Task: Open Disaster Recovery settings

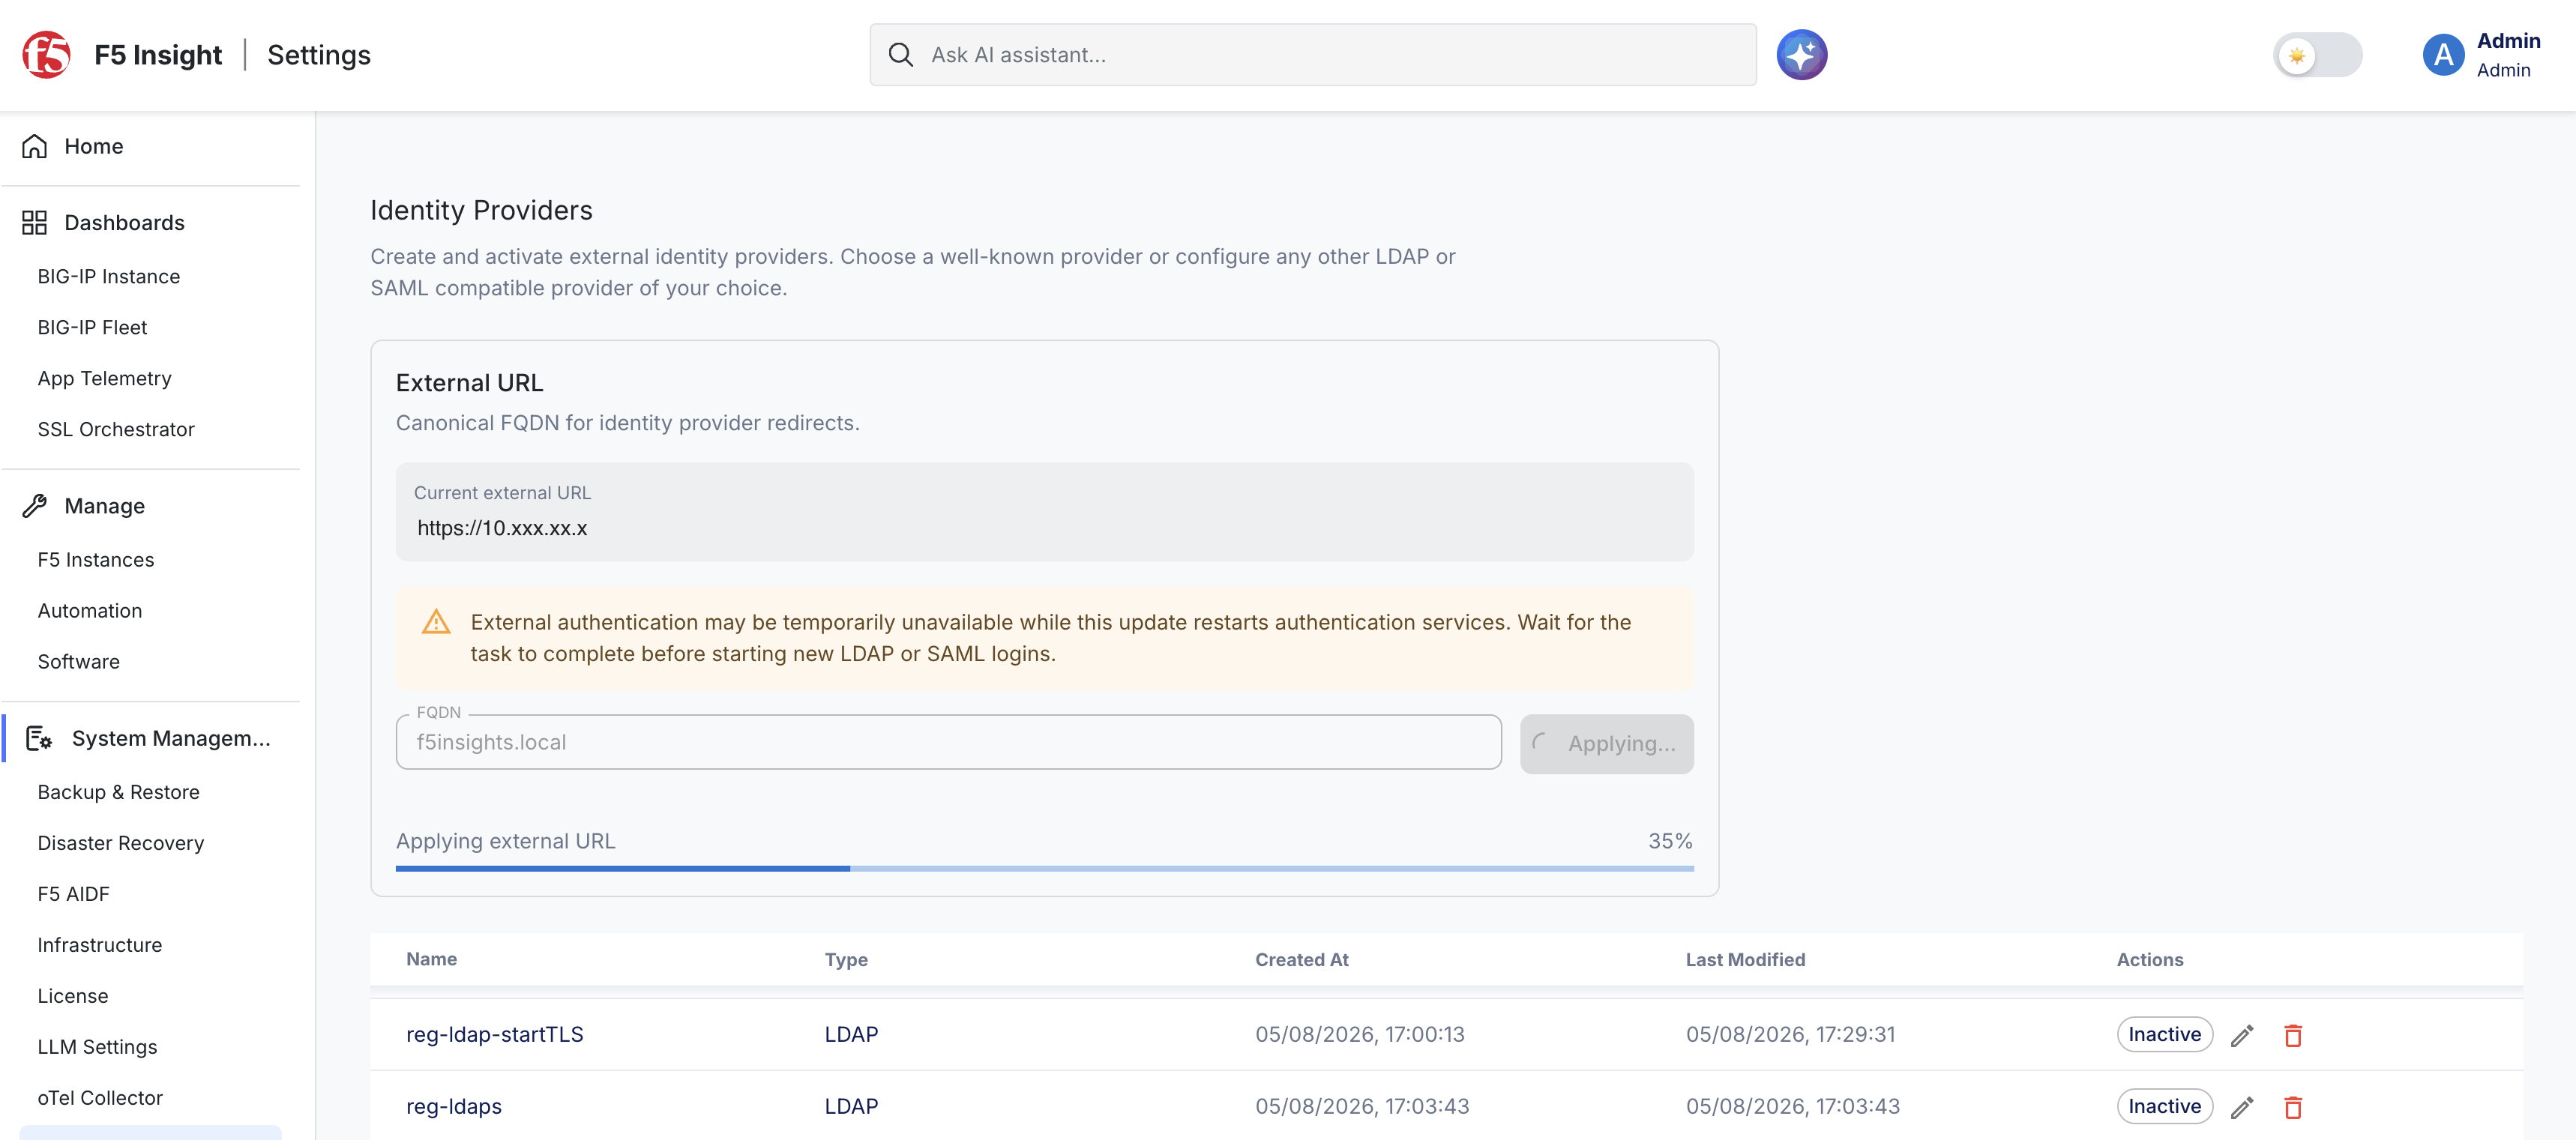Action: 121,843
